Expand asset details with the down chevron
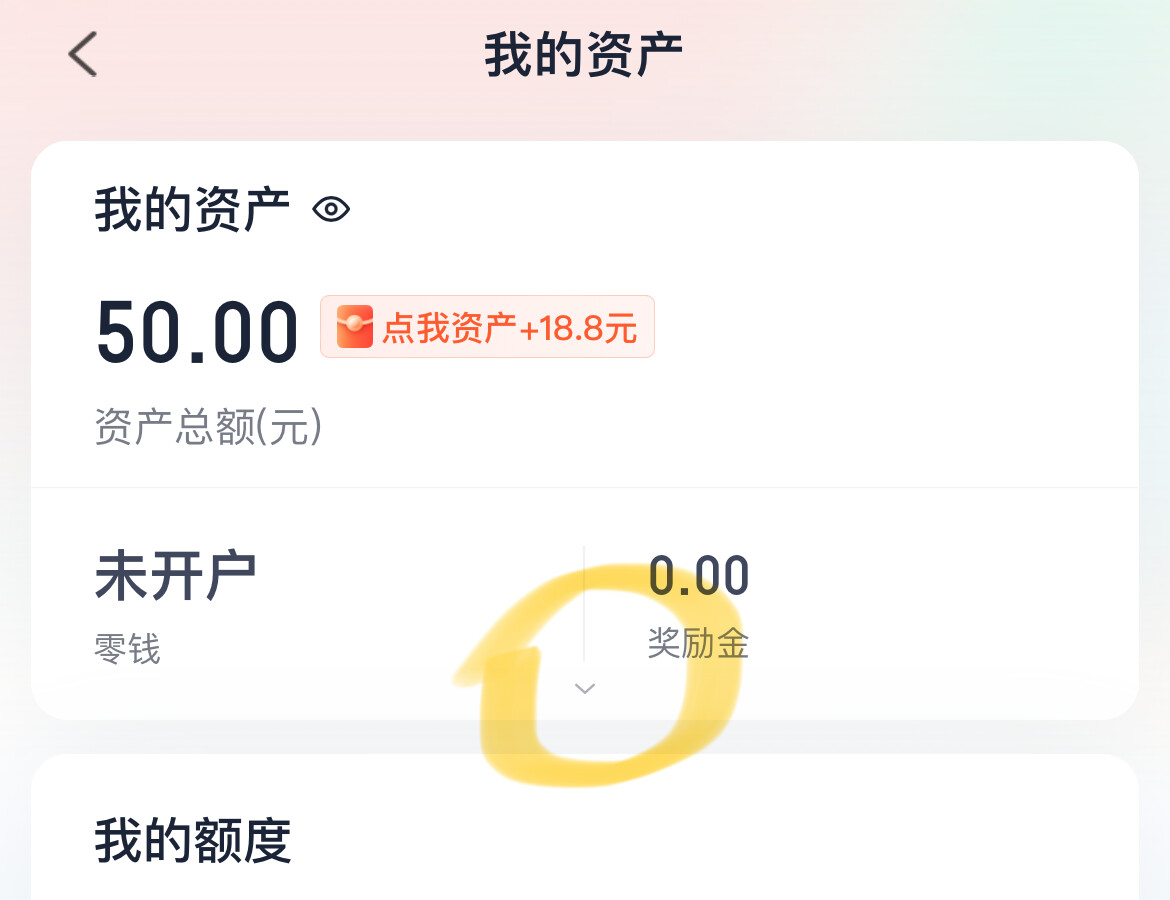1170x900 pixels. pos(585,688)
